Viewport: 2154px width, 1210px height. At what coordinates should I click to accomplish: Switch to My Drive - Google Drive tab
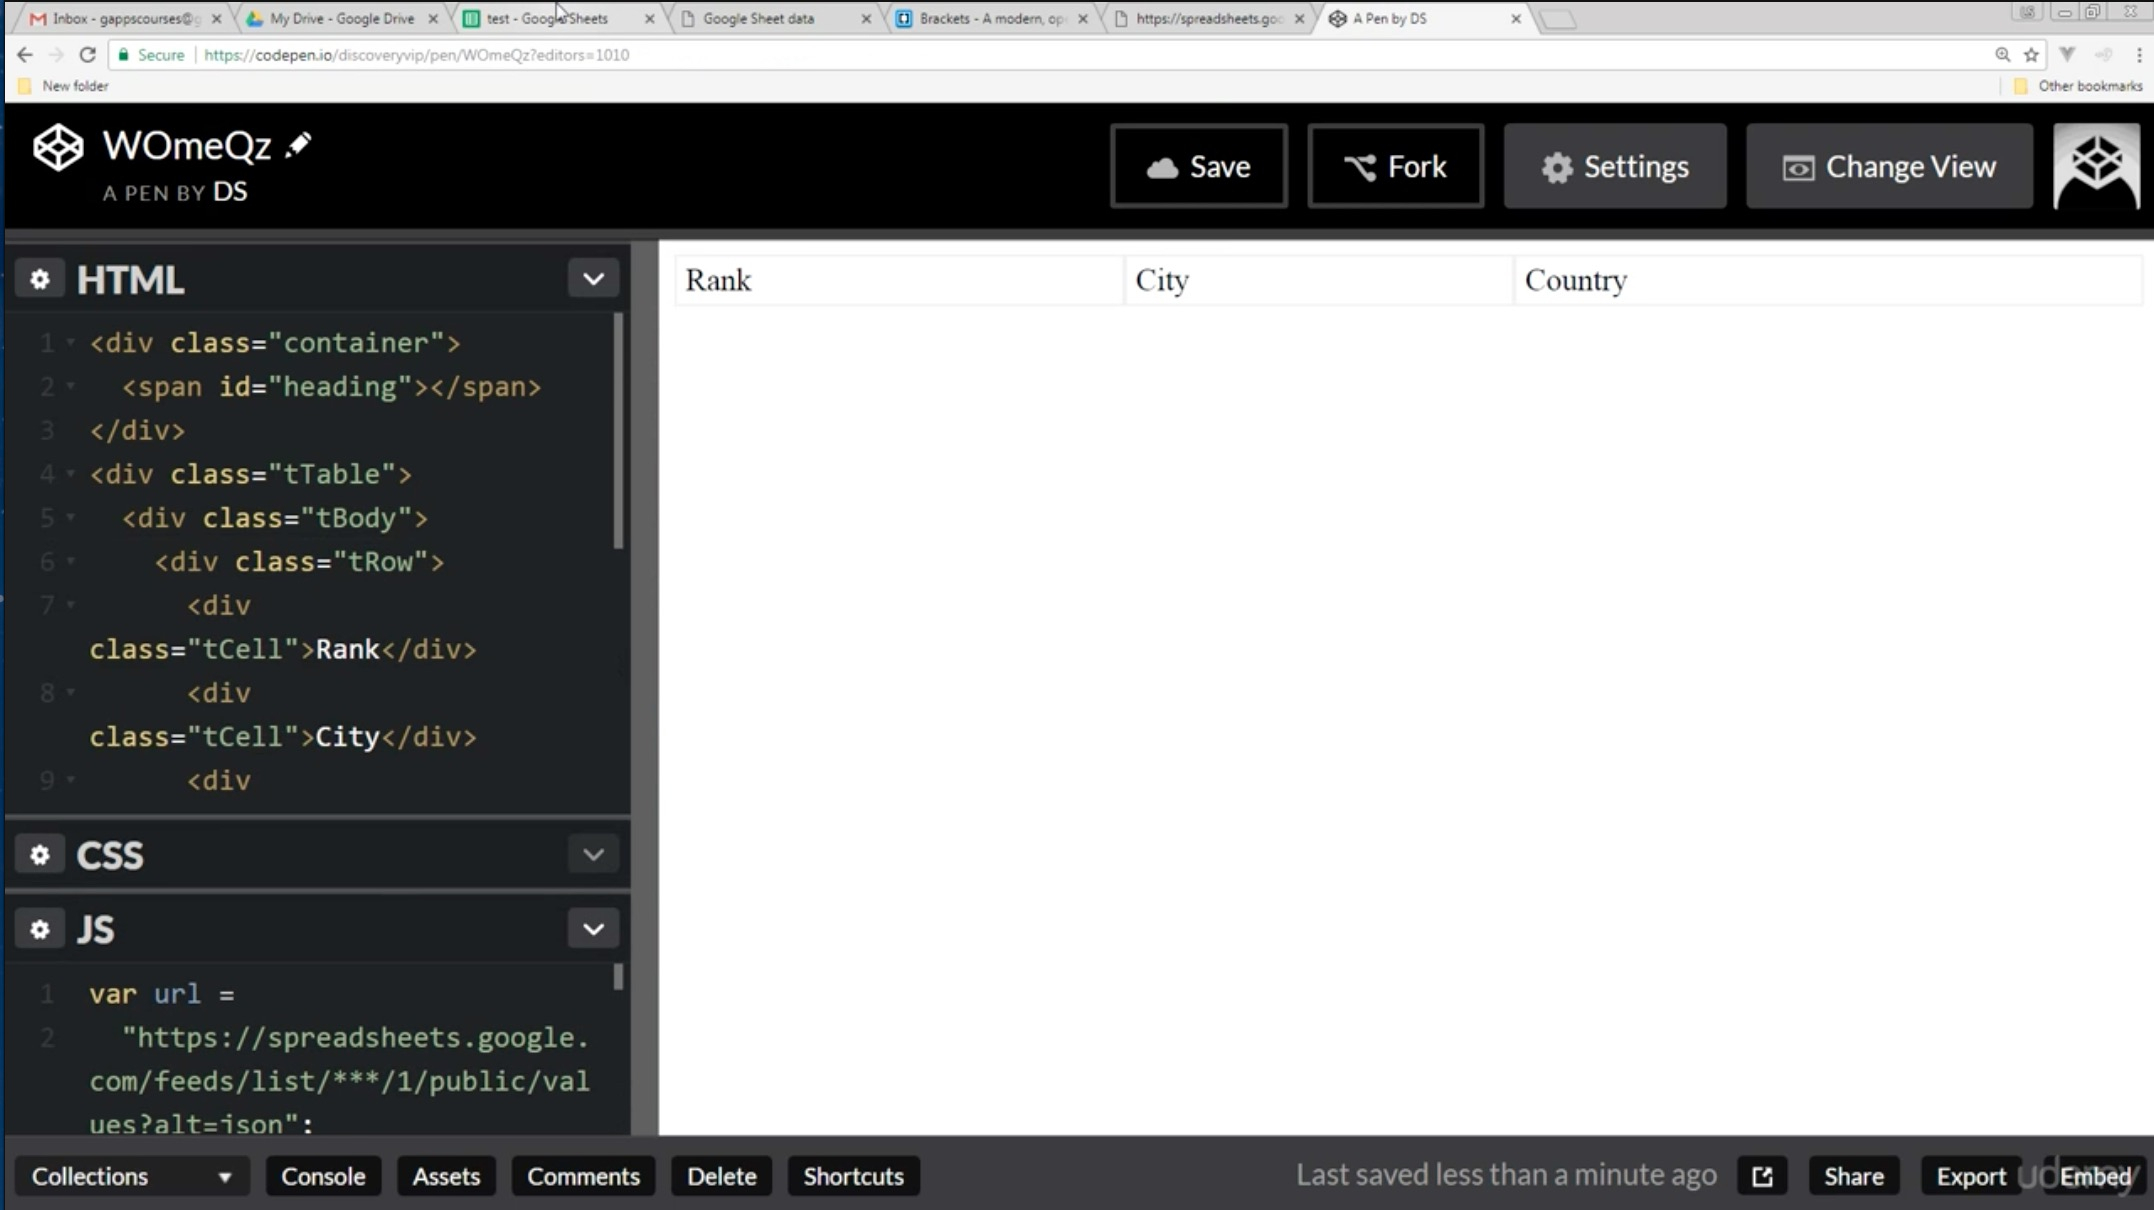[x=341, y=18]
